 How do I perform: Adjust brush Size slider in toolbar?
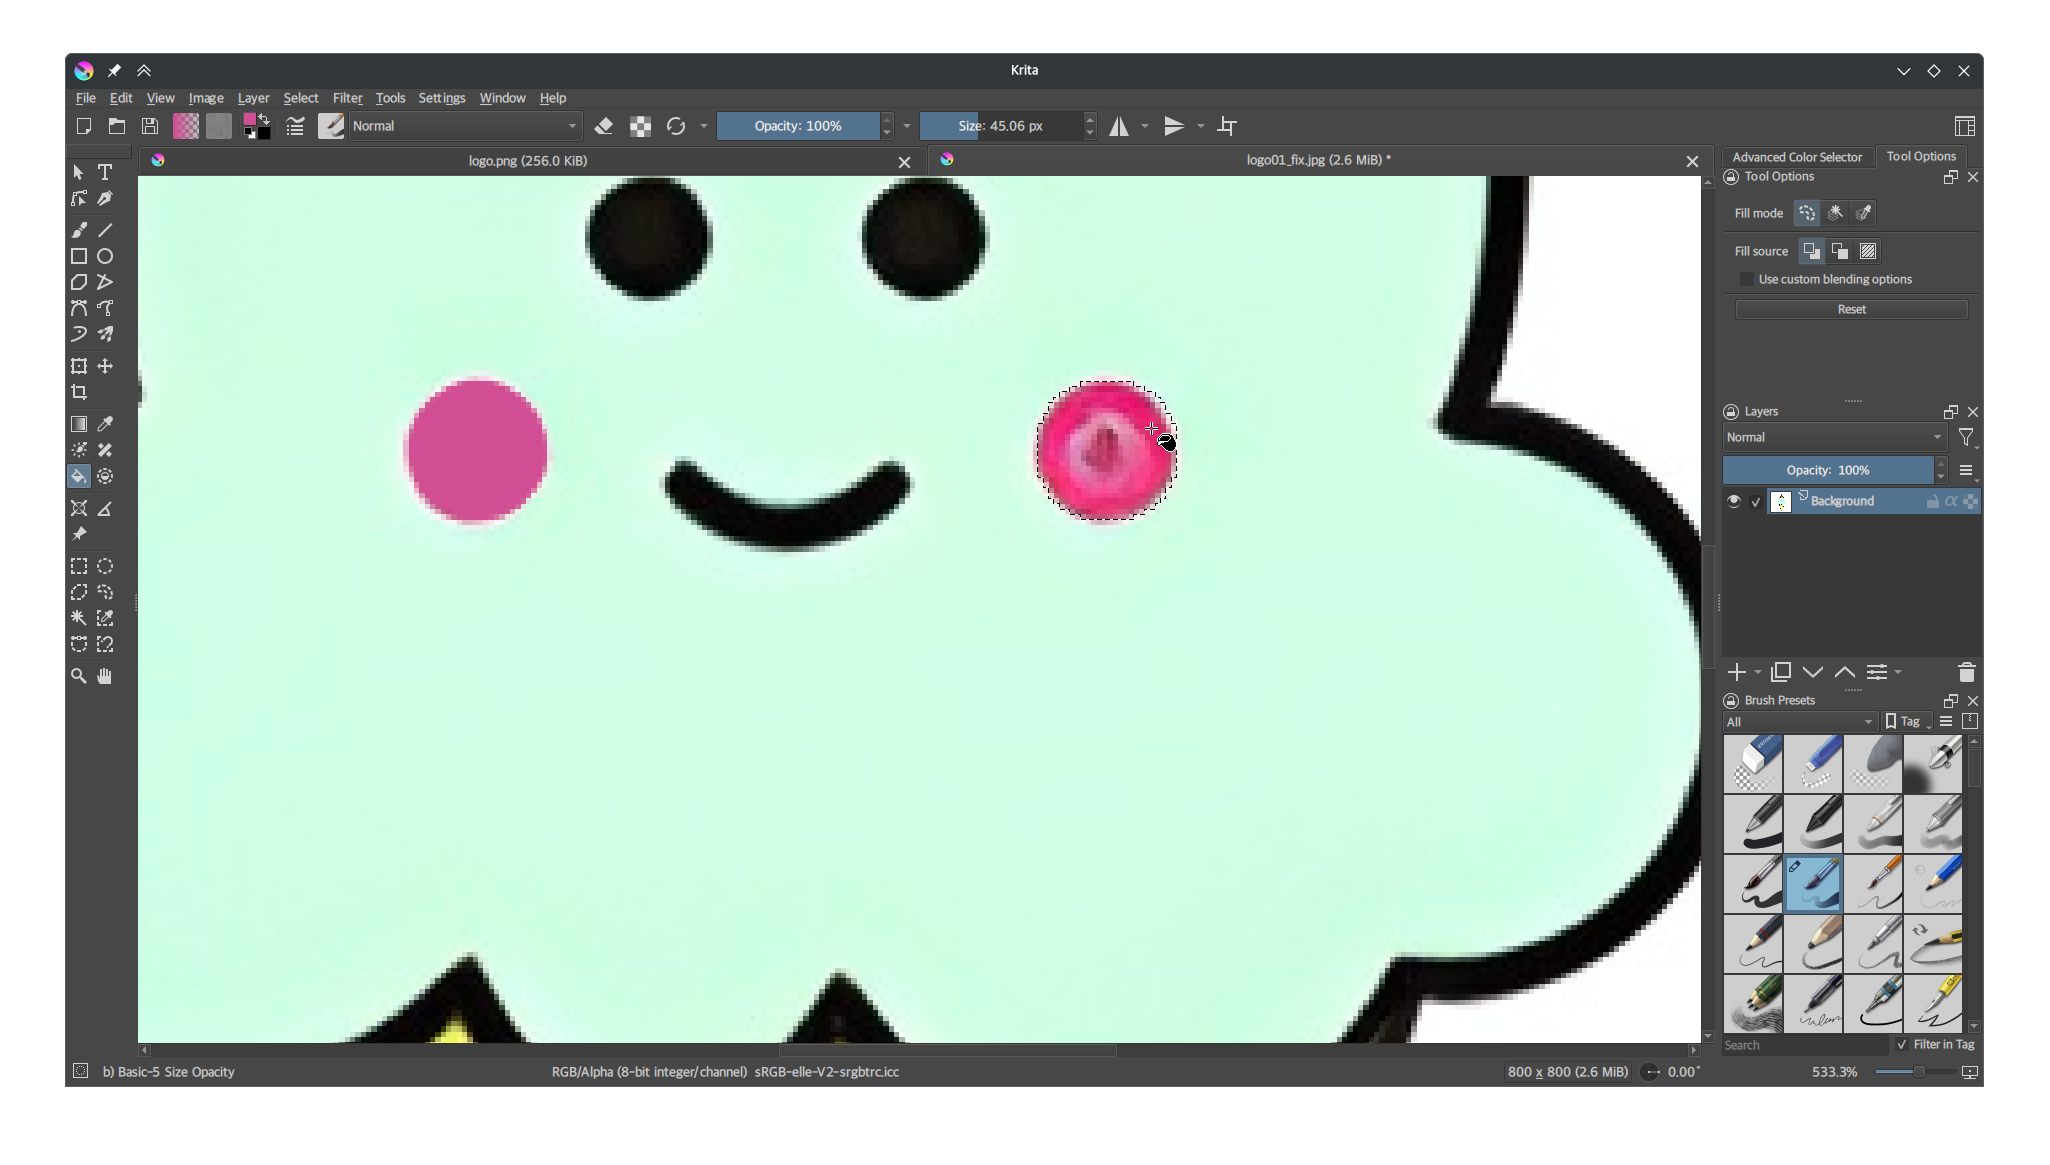1000,126
